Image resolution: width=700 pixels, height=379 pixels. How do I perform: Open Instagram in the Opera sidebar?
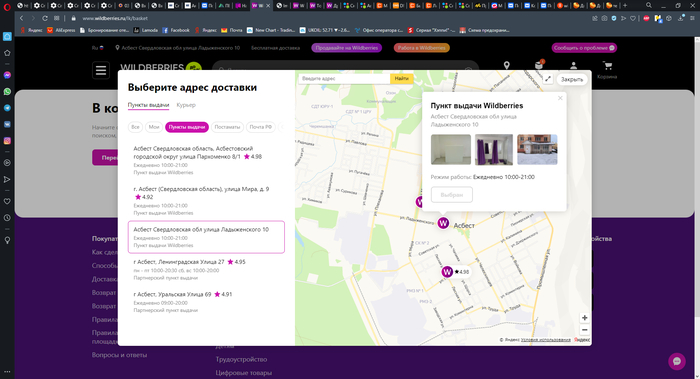(7, 141)
